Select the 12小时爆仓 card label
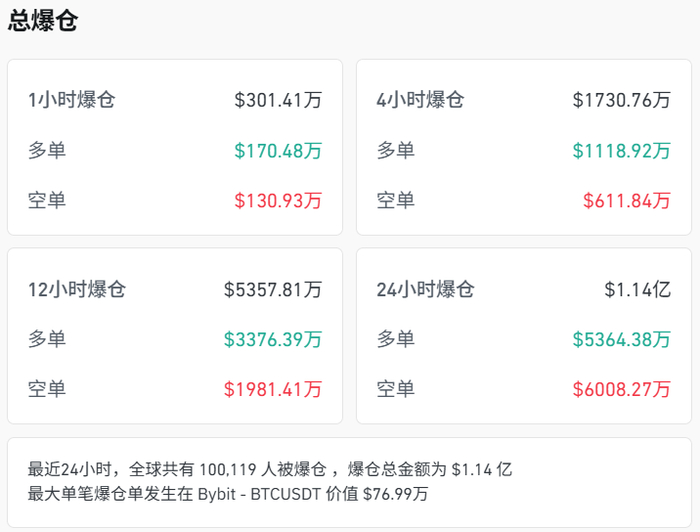Image resolution: width=700 pixels, height=532 pixels. pyautogui.click(x=77, y=290)
